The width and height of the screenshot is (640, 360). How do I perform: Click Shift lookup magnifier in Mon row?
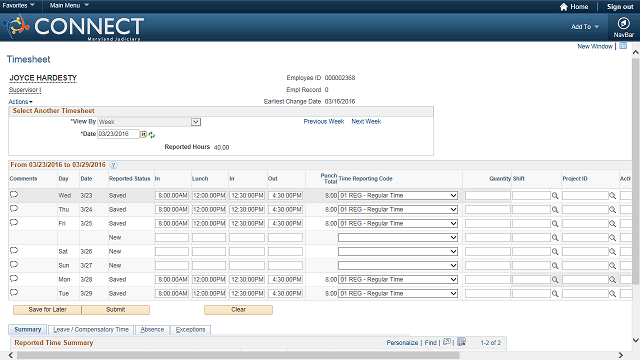[x=555, y=280]
